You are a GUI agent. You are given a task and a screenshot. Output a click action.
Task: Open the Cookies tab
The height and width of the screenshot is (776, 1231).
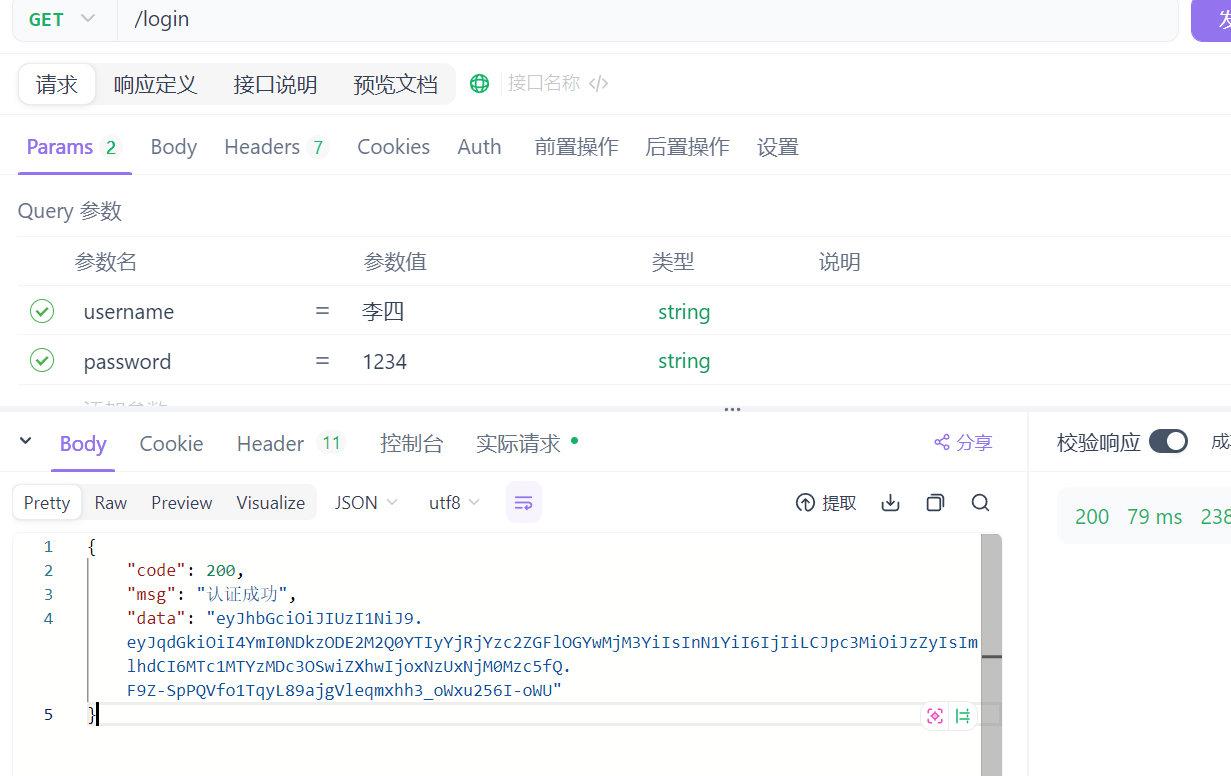pos(393,146)
